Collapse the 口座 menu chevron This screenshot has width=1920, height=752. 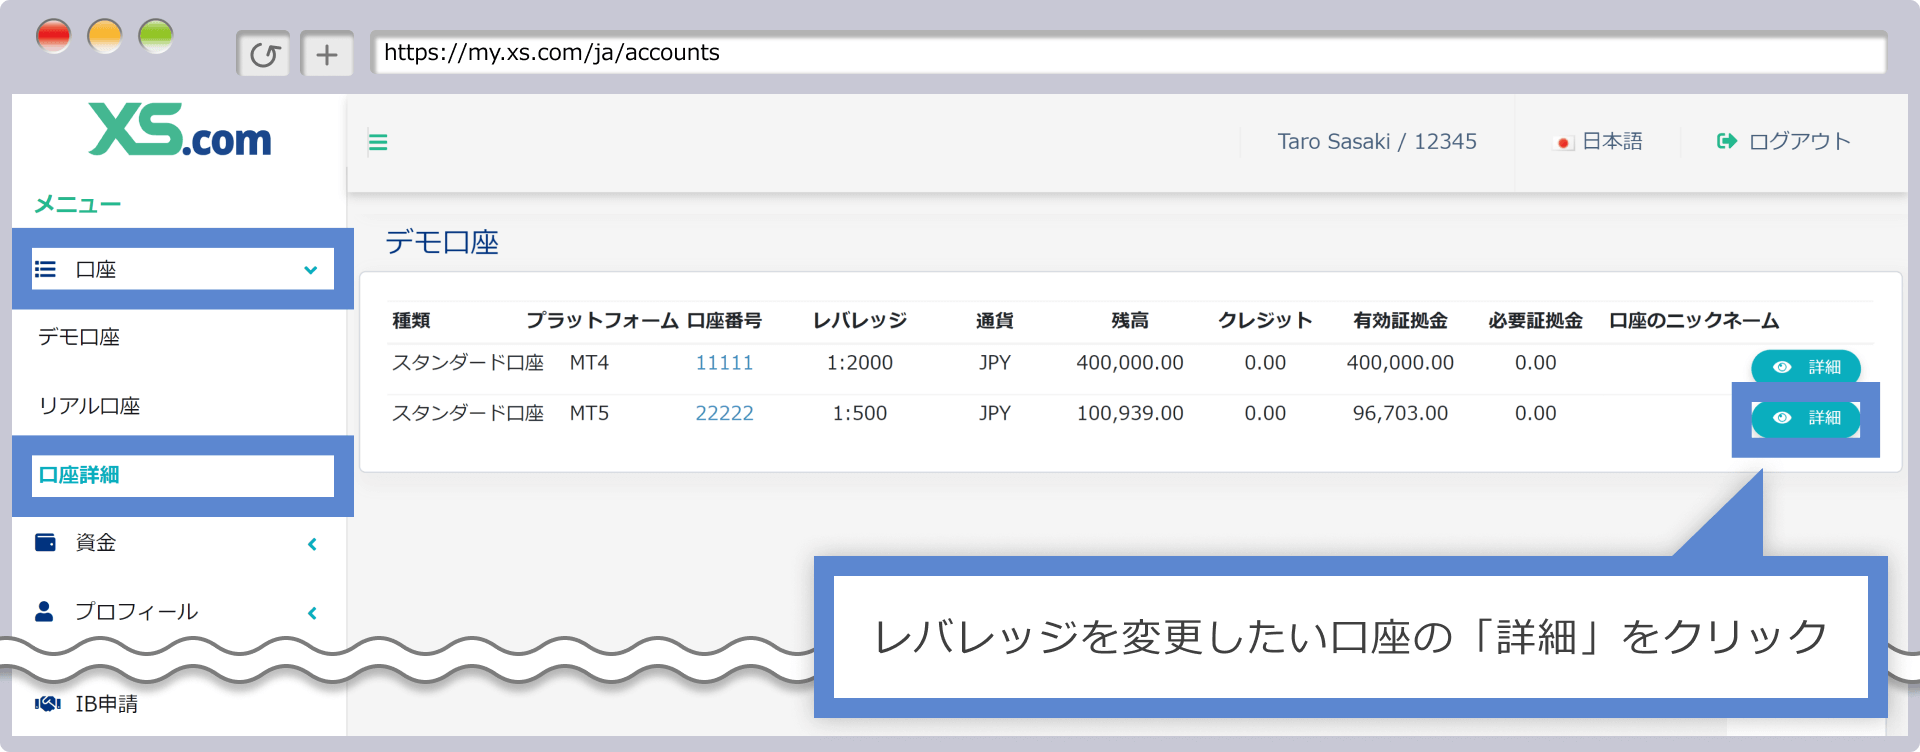(311, 270)
